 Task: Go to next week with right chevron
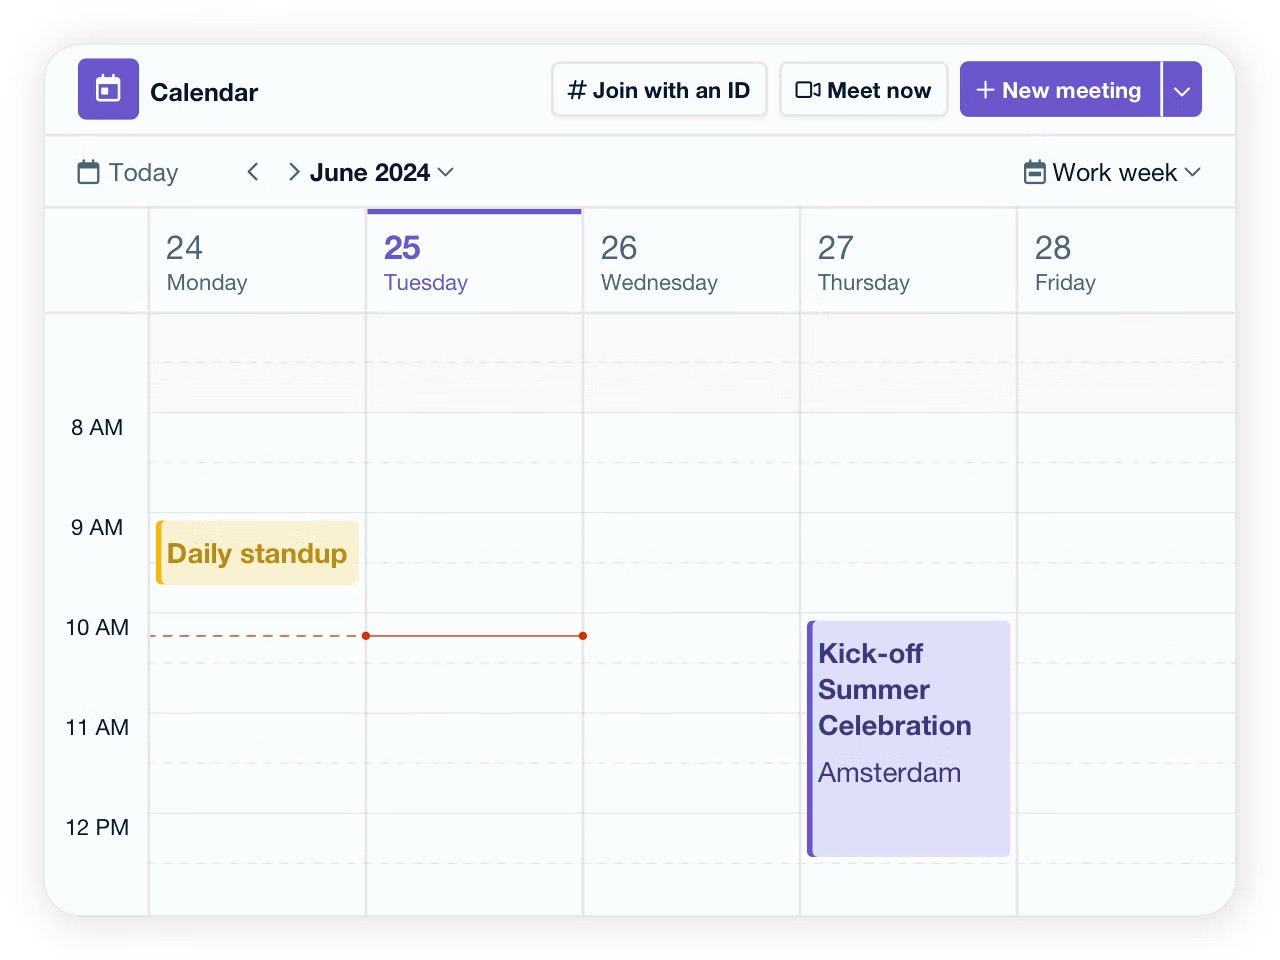pyautogui.click(x=294, y=172)
